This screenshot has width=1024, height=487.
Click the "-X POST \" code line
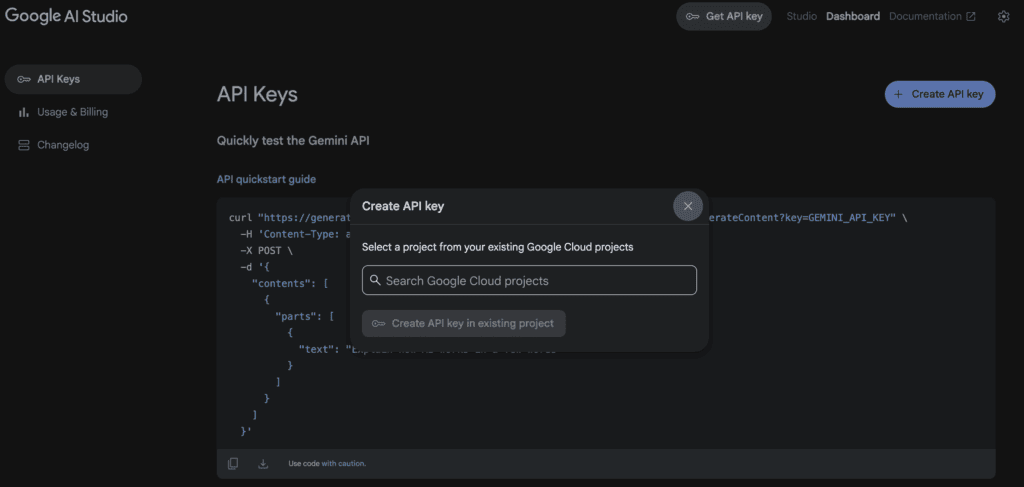click(x=265, y=251)
